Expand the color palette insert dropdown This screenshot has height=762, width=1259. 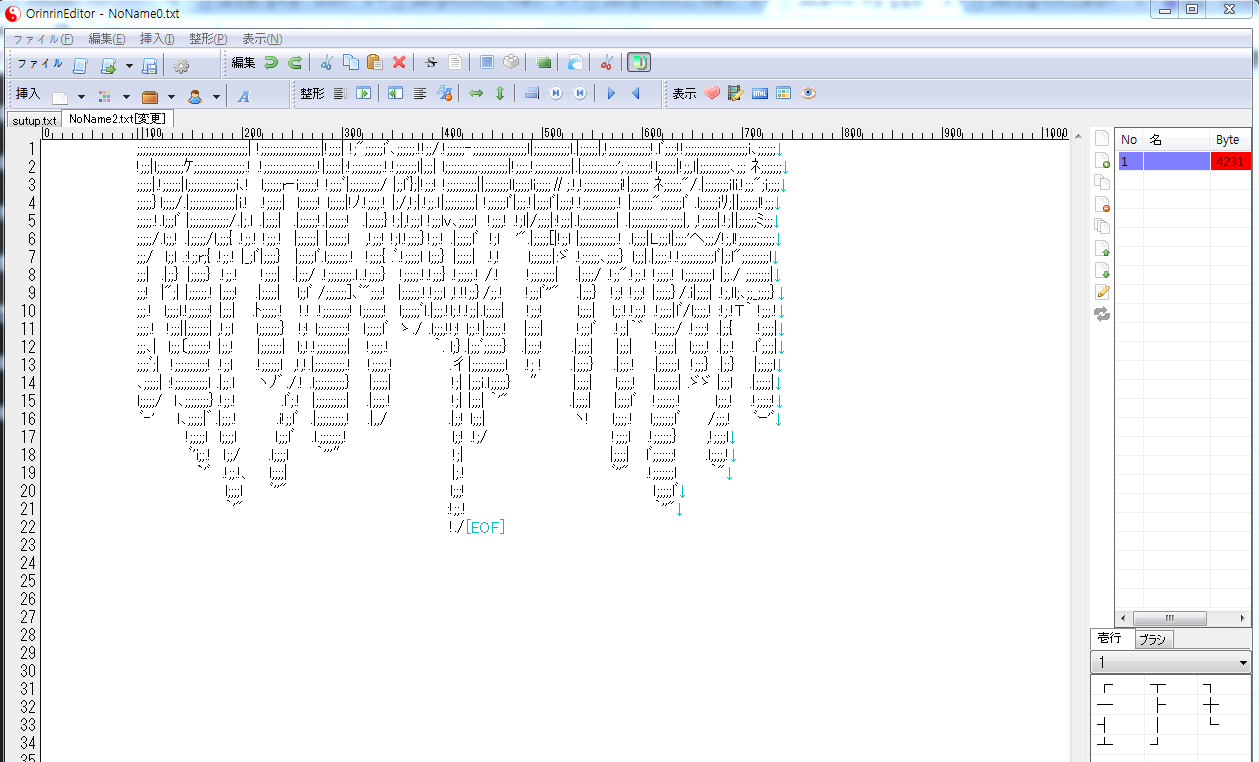[127, 97]
